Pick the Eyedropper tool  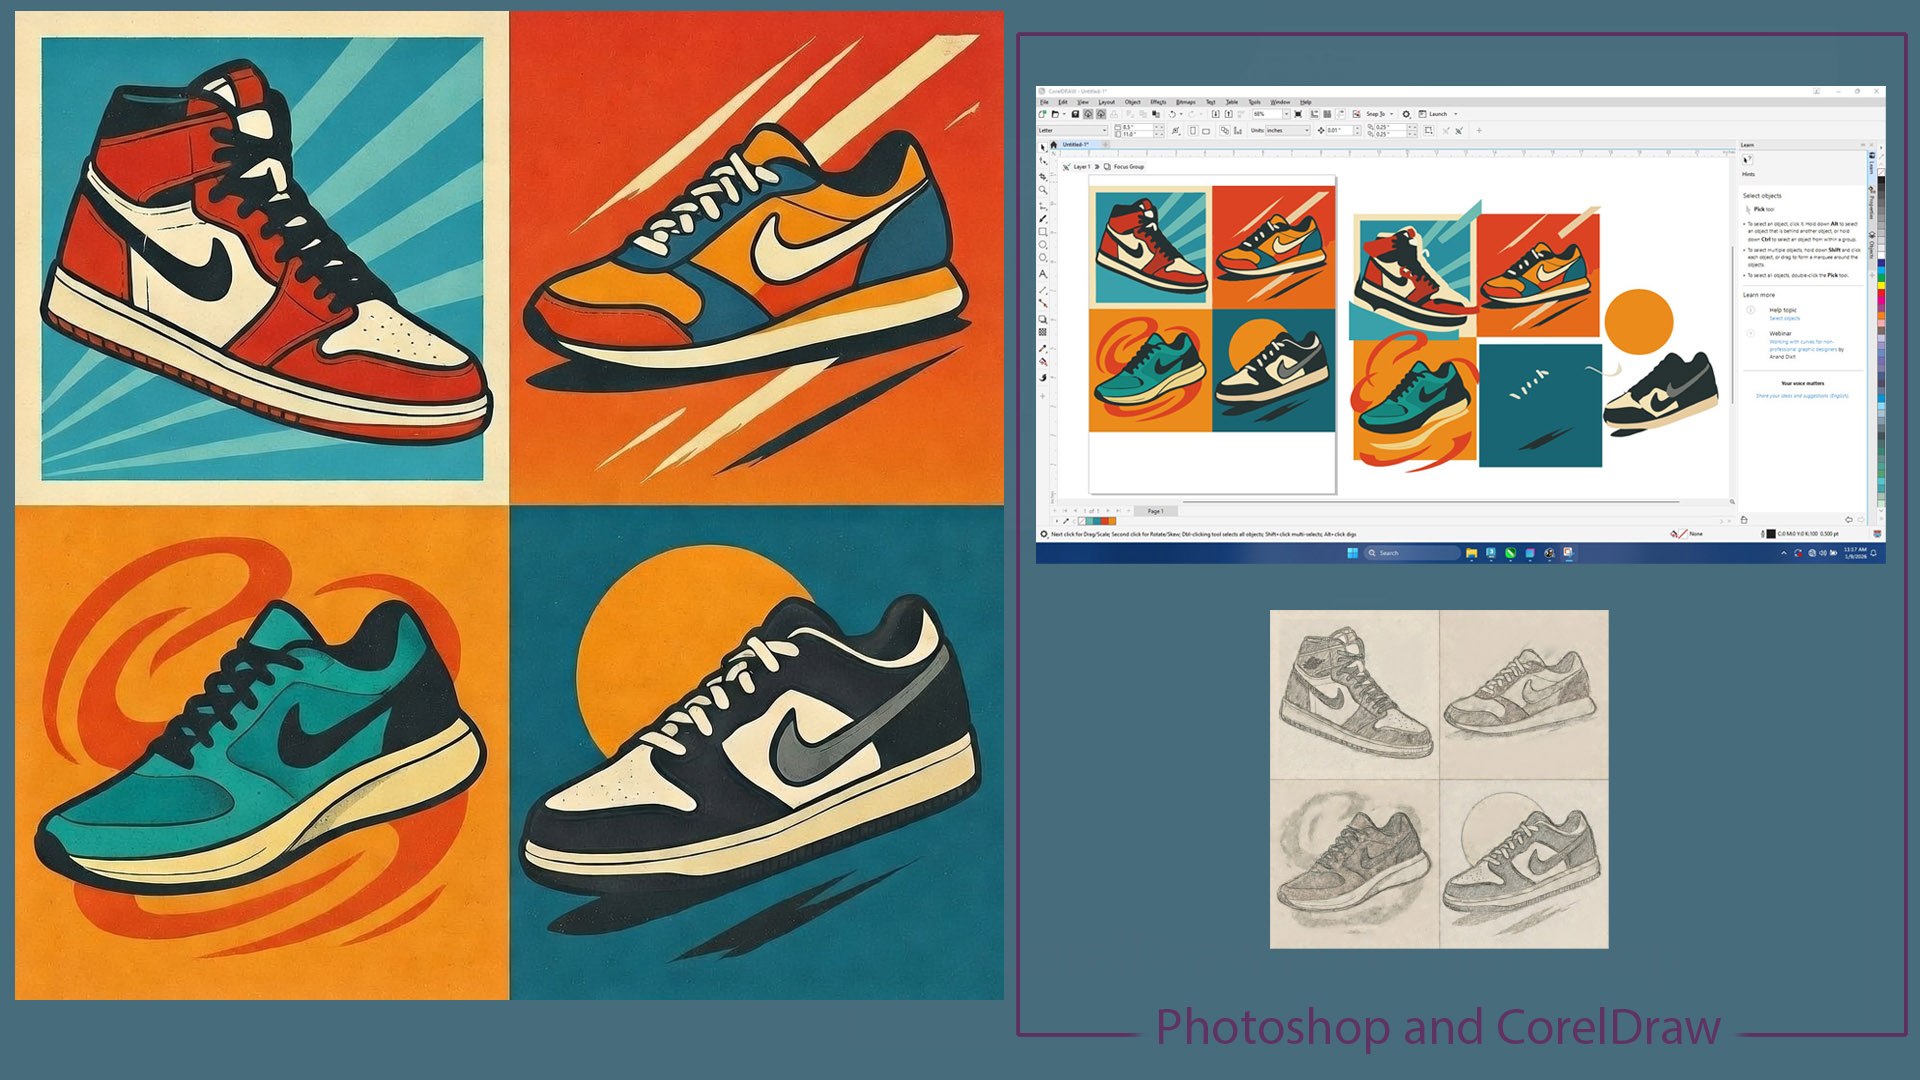pos(1043,349)
